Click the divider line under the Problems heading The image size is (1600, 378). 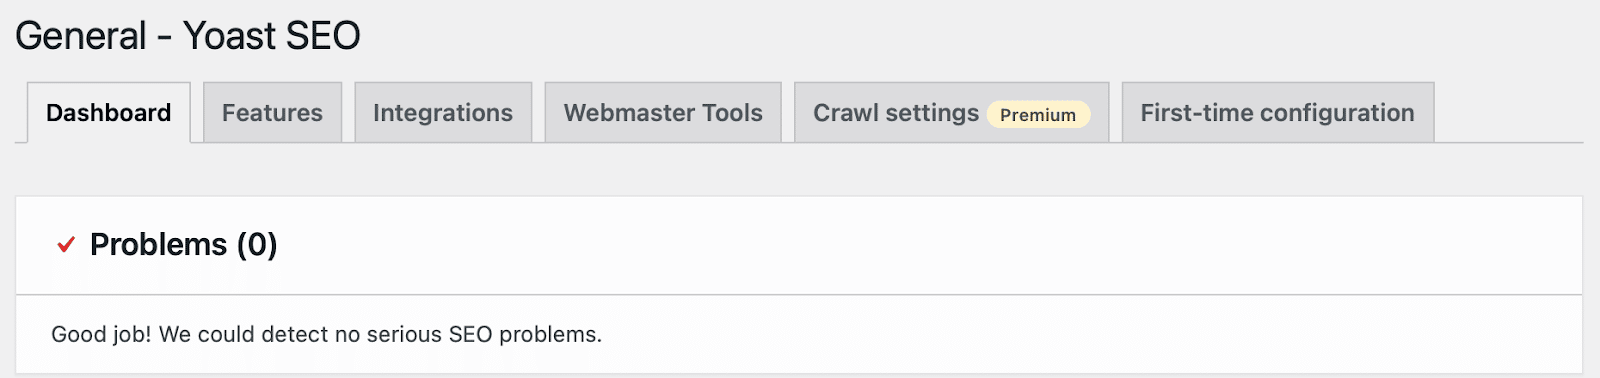[x=799, y=294]
